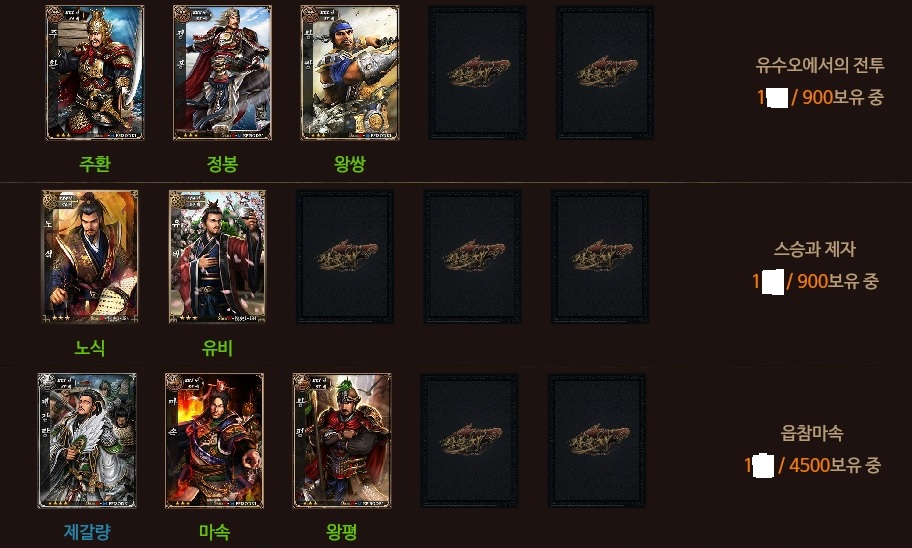
Task: Click the last locked slot in 유수오에서의 전투 row
Action: pyautogui.click(x=605, y=73)
